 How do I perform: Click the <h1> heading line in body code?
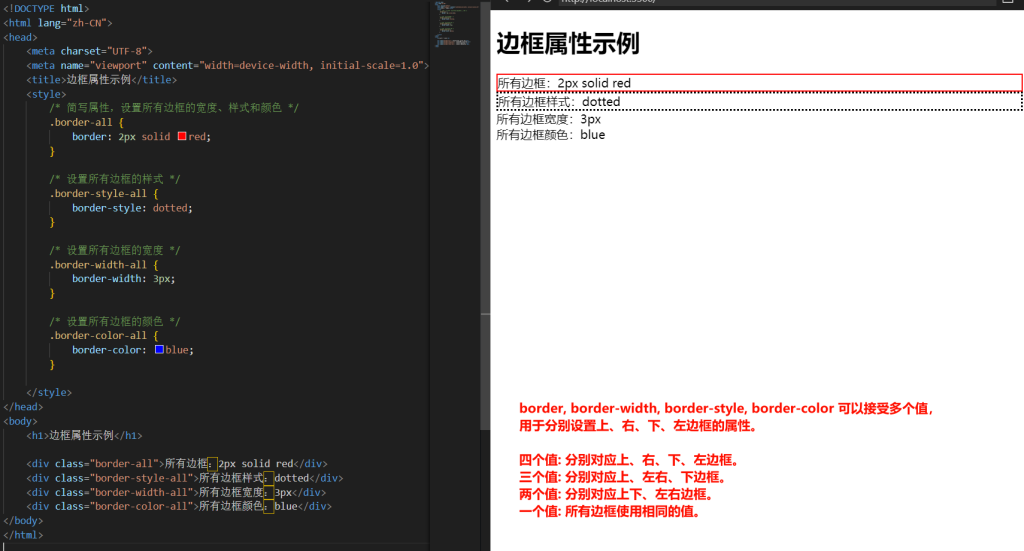pos(85,435)
